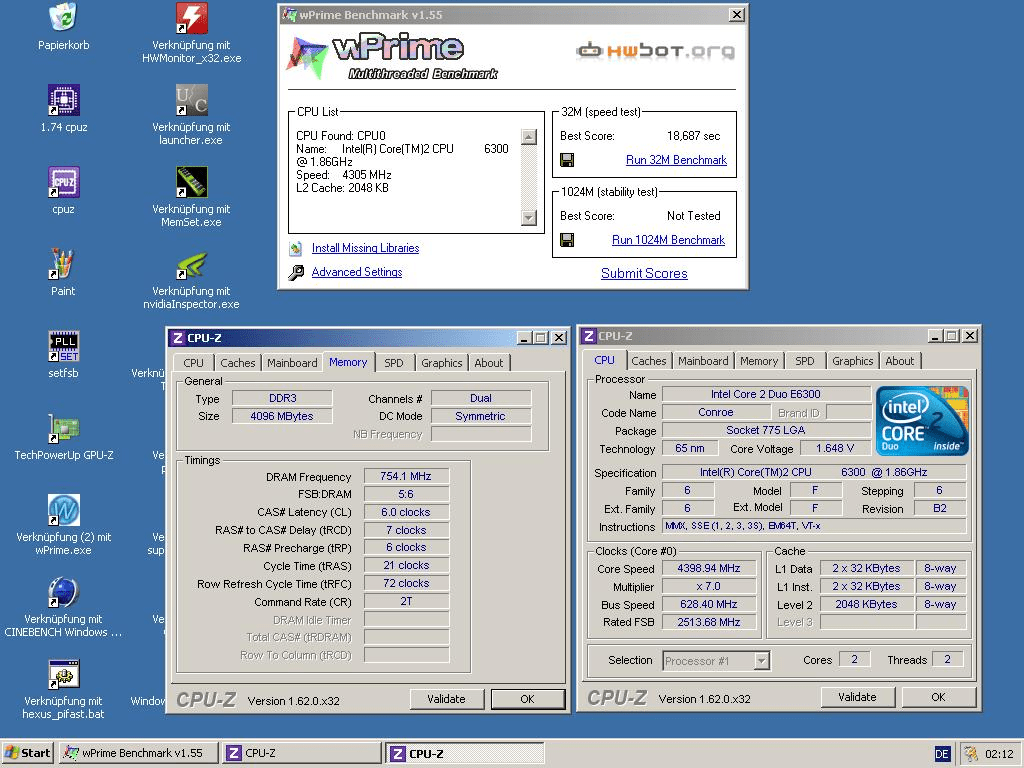The width and height of the screenshot is (1024, 768).
Task: Click Run 32M Benchmark link
Action: [676, 160]
